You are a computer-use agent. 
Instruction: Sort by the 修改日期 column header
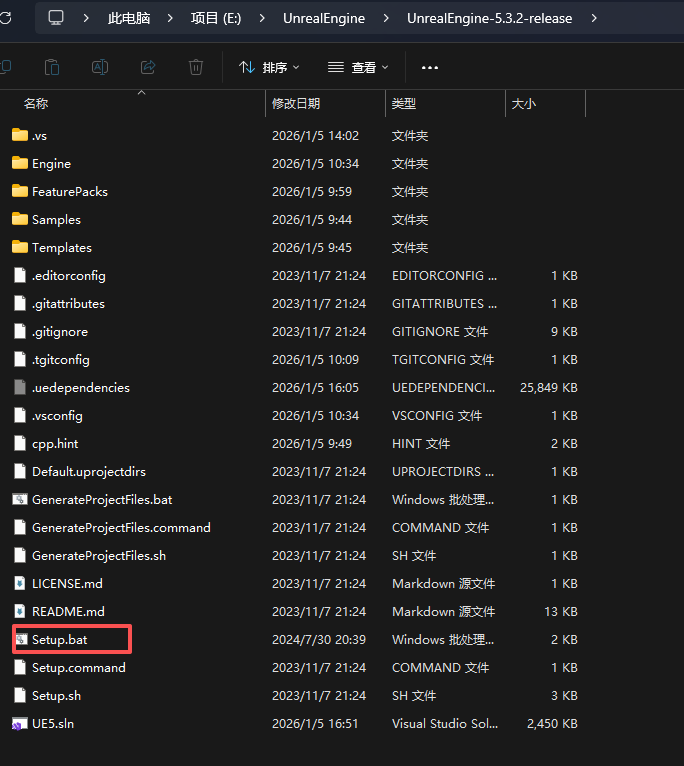click(296, 104)
